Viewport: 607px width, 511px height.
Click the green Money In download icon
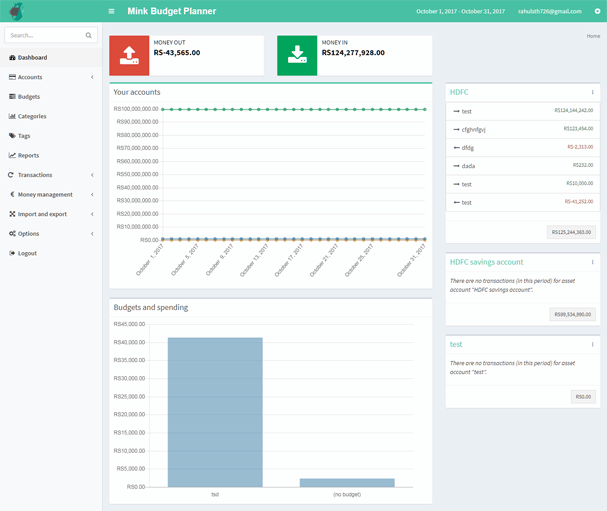click(x=297, y=55)
